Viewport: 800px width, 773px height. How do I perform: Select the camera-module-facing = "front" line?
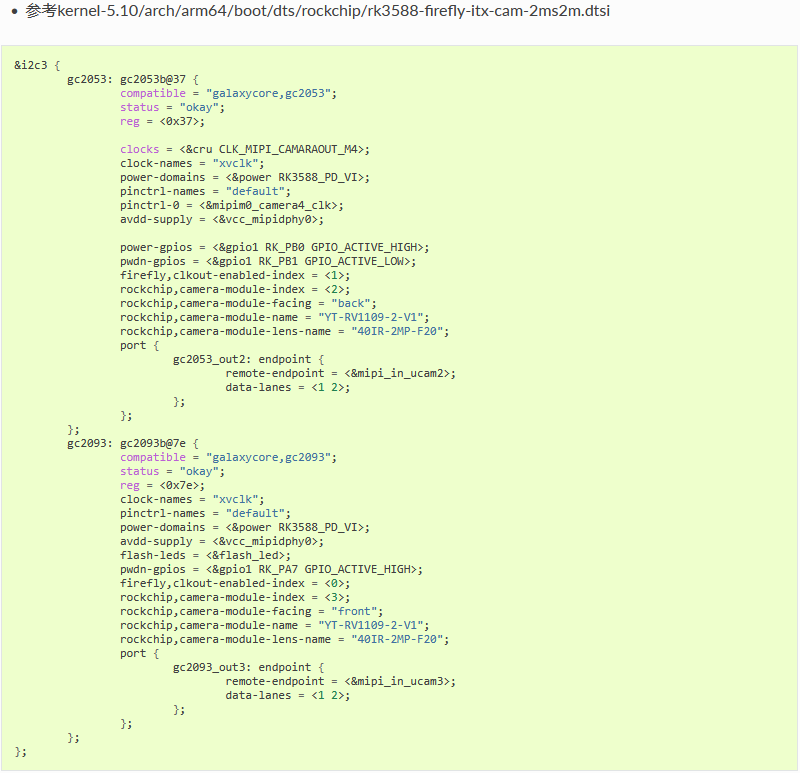coord(251,611)
